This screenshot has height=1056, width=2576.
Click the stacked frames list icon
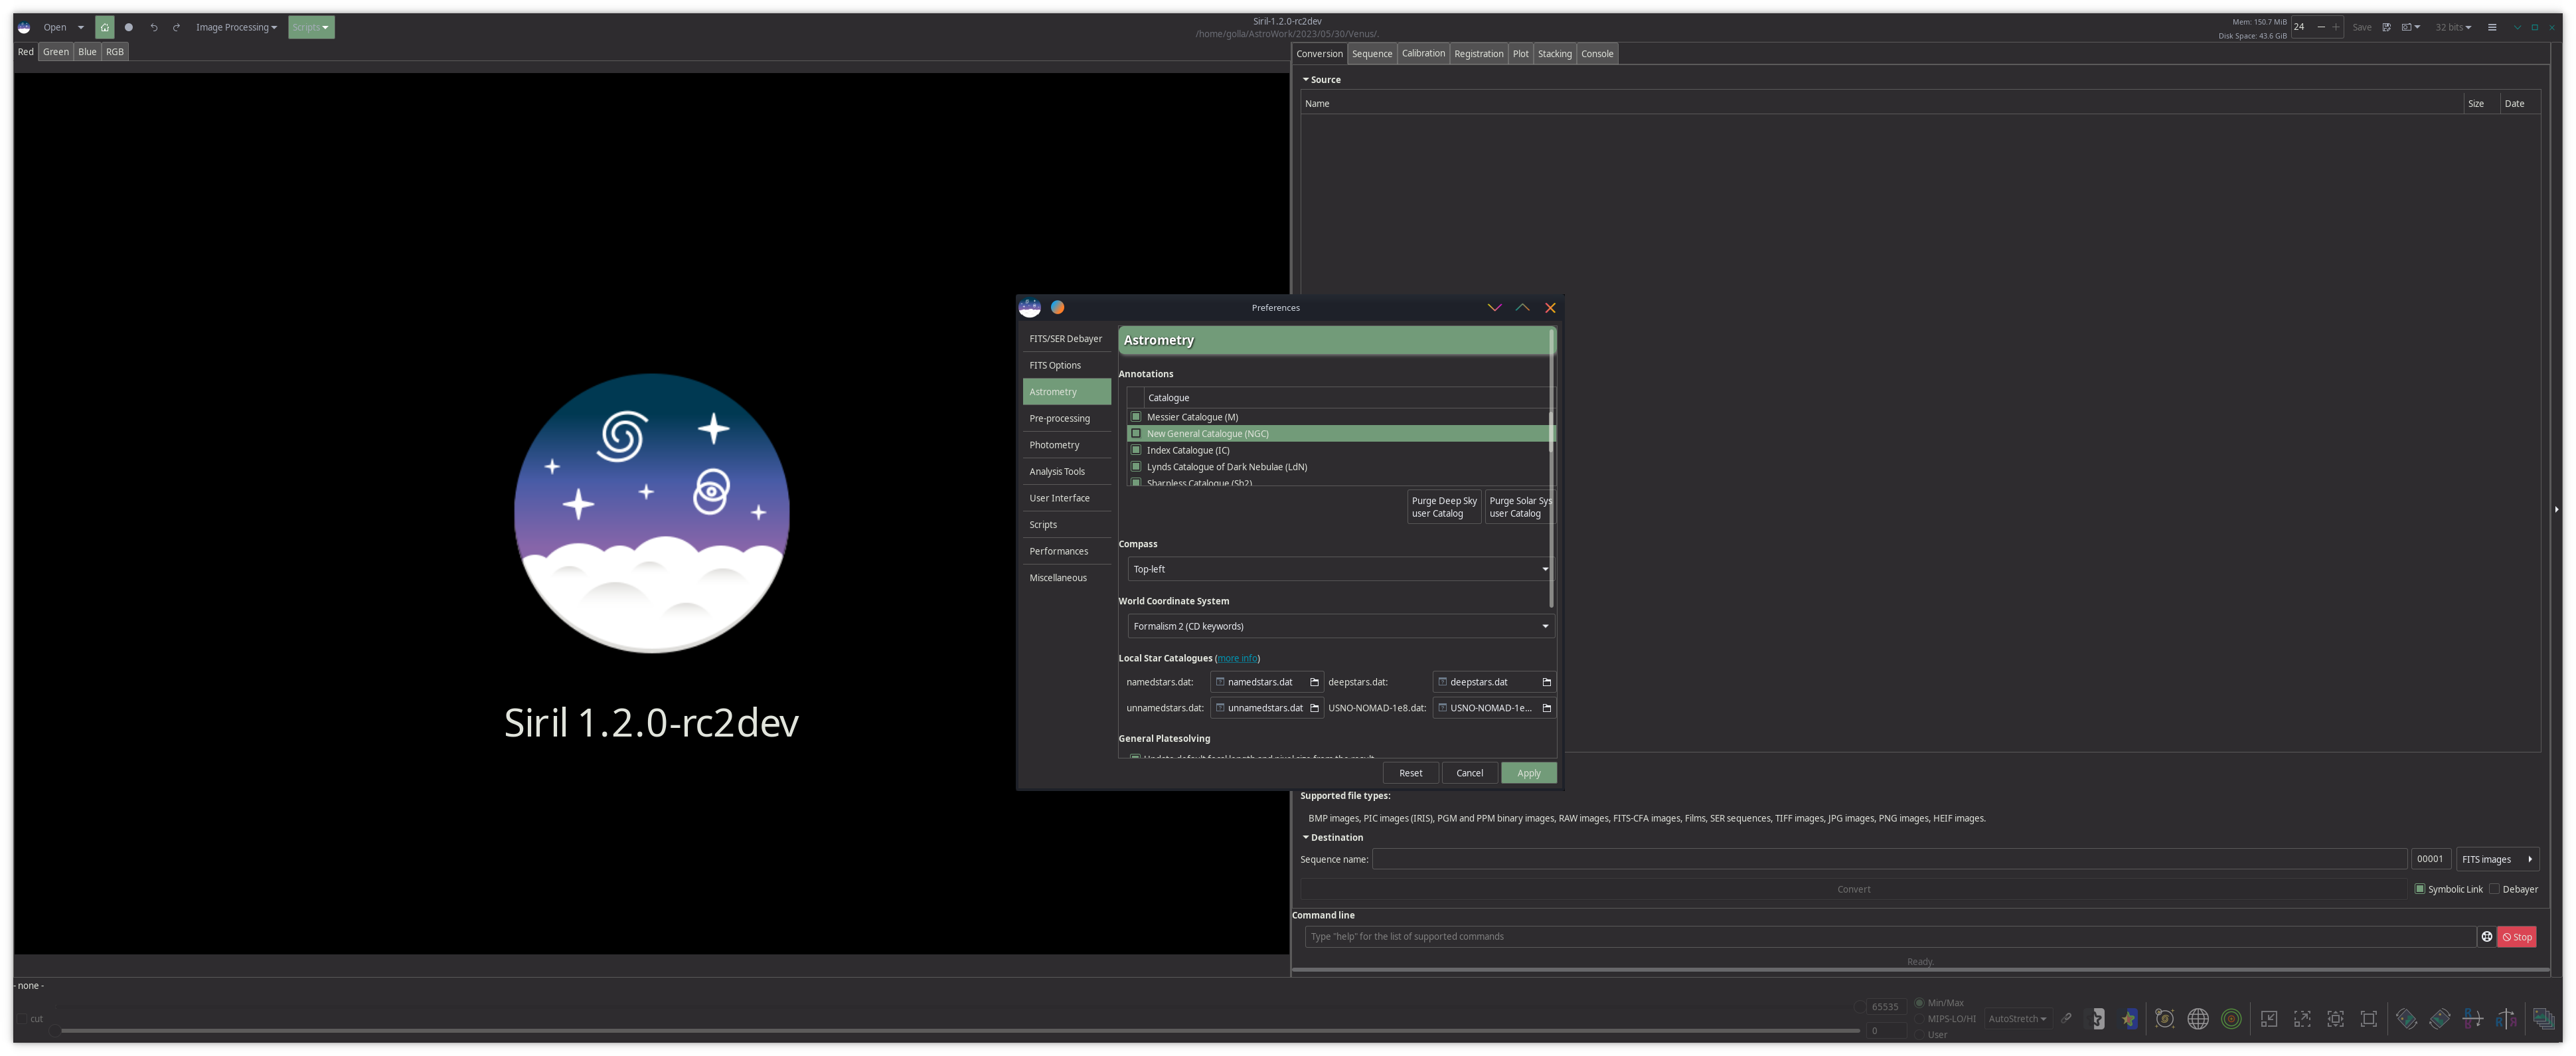[2544, 1019]
